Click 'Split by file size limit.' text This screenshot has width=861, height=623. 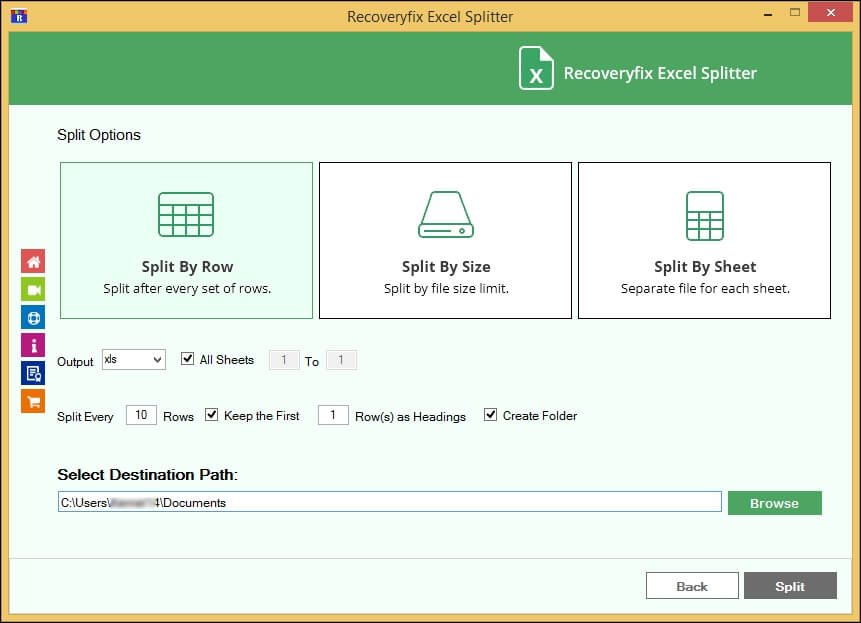pos(446,289)
